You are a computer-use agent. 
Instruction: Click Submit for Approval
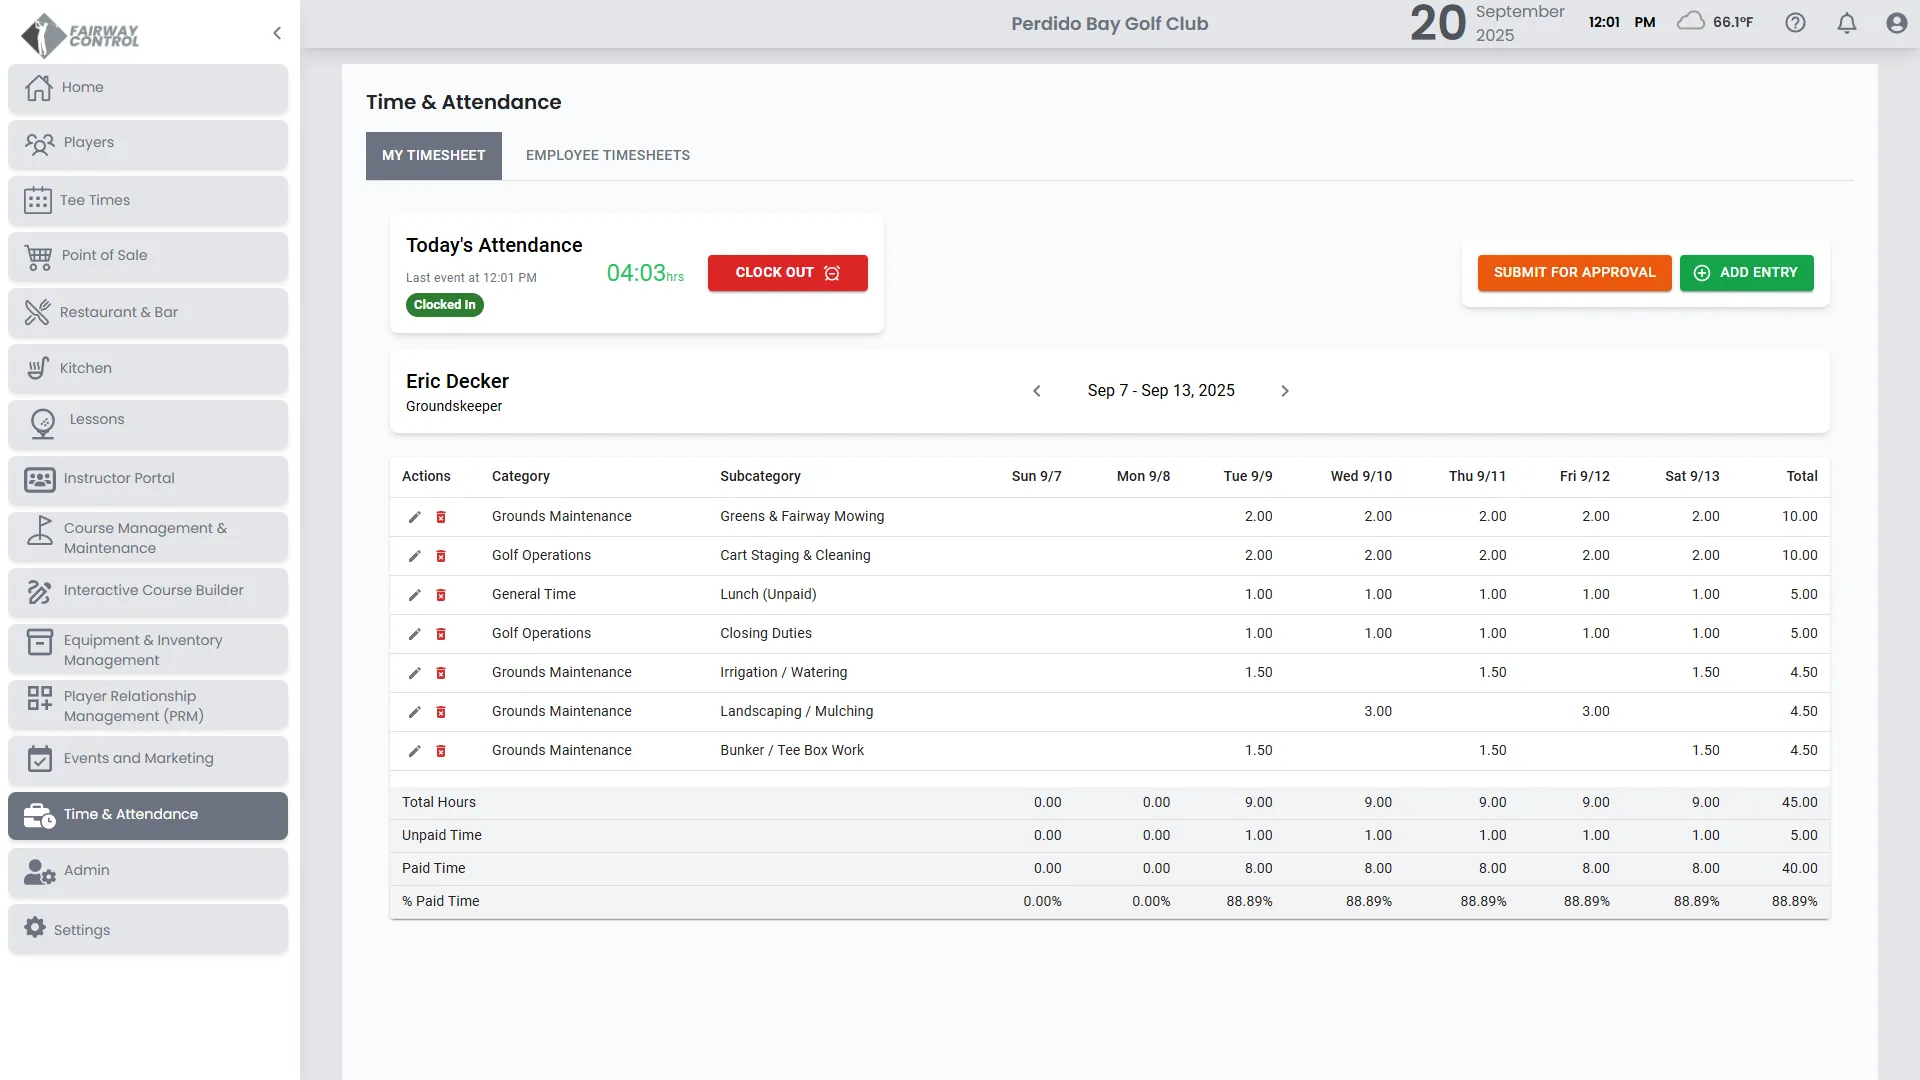coord(1574,272)
